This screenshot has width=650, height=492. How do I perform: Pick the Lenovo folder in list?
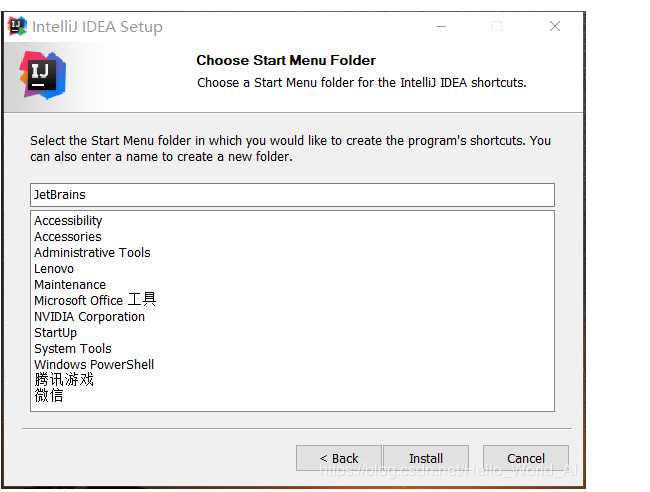tap(54, 269)
